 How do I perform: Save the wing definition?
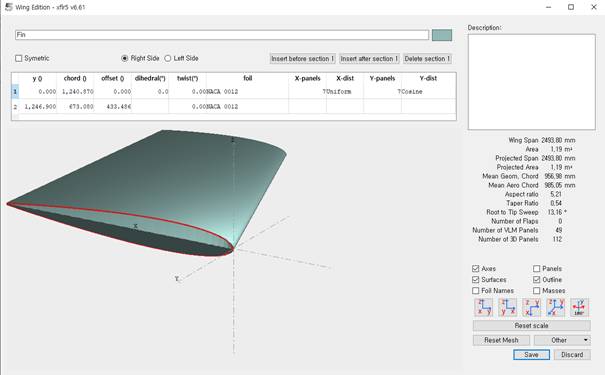[531, 355]
